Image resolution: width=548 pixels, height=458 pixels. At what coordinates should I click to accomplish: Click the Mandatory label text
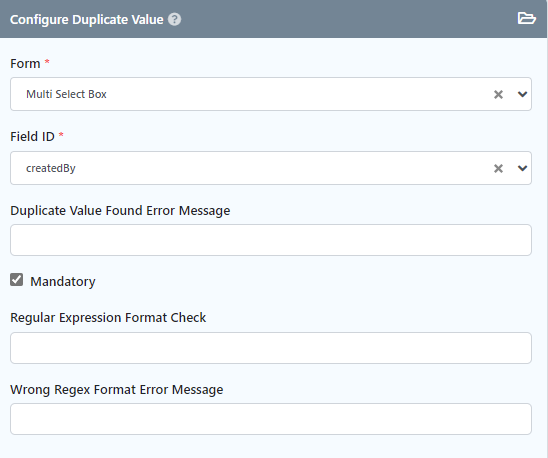63,281
